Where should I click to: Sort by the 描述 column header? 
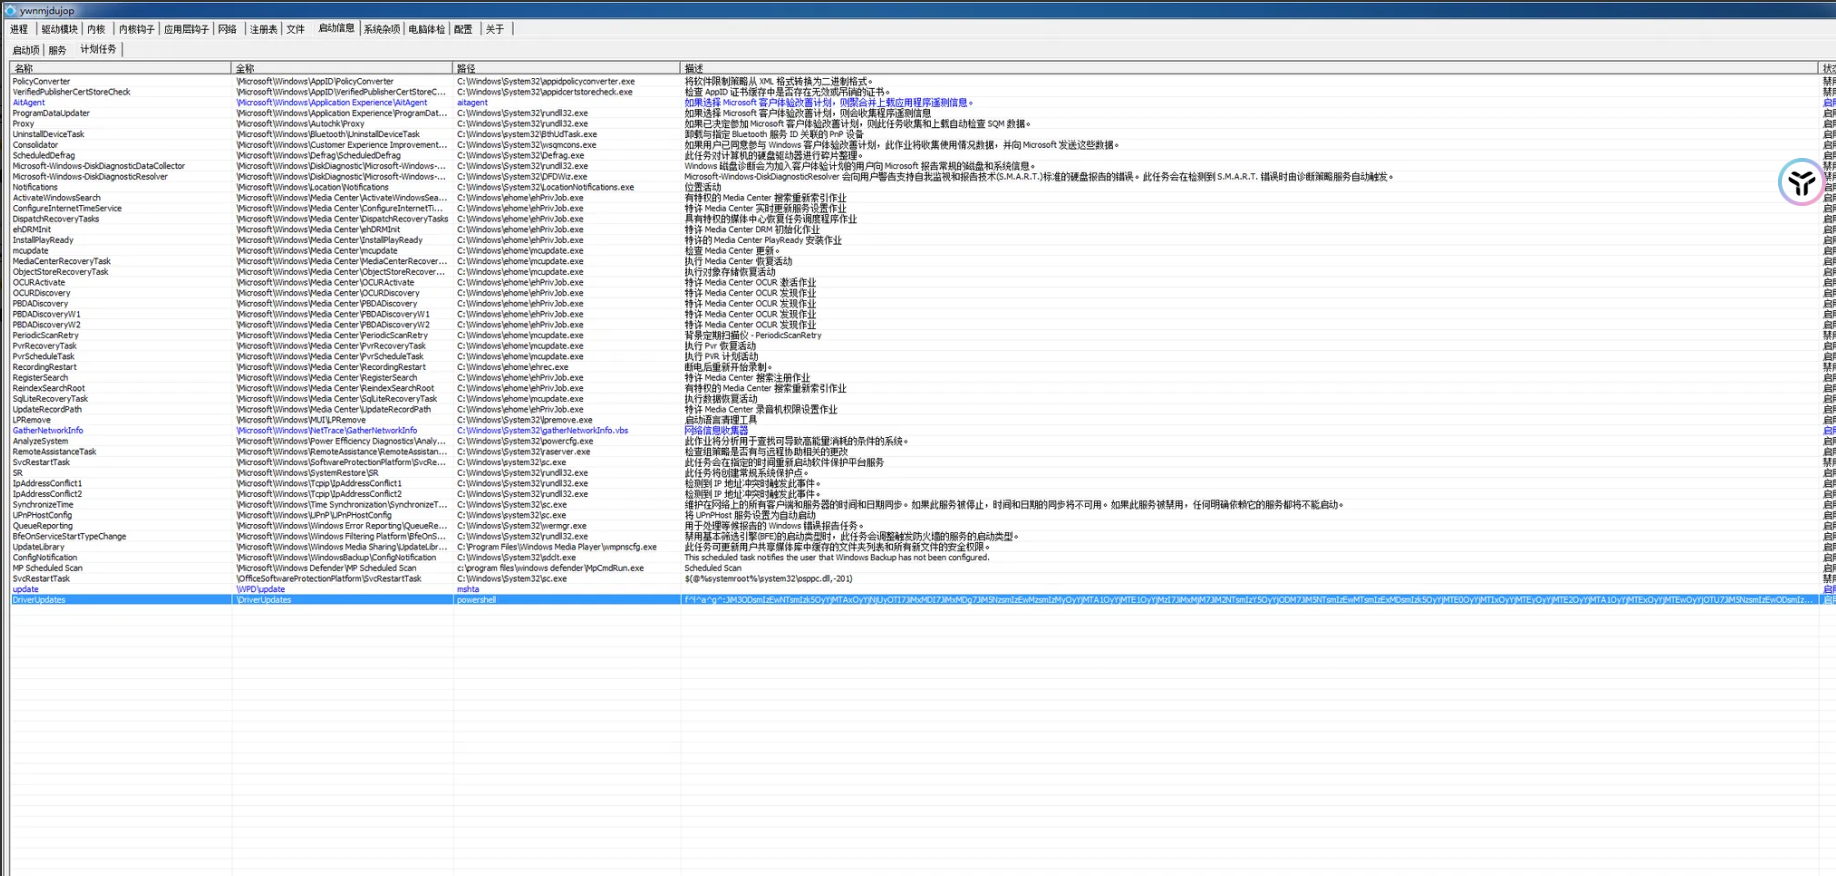click(x=1248, y=68)
